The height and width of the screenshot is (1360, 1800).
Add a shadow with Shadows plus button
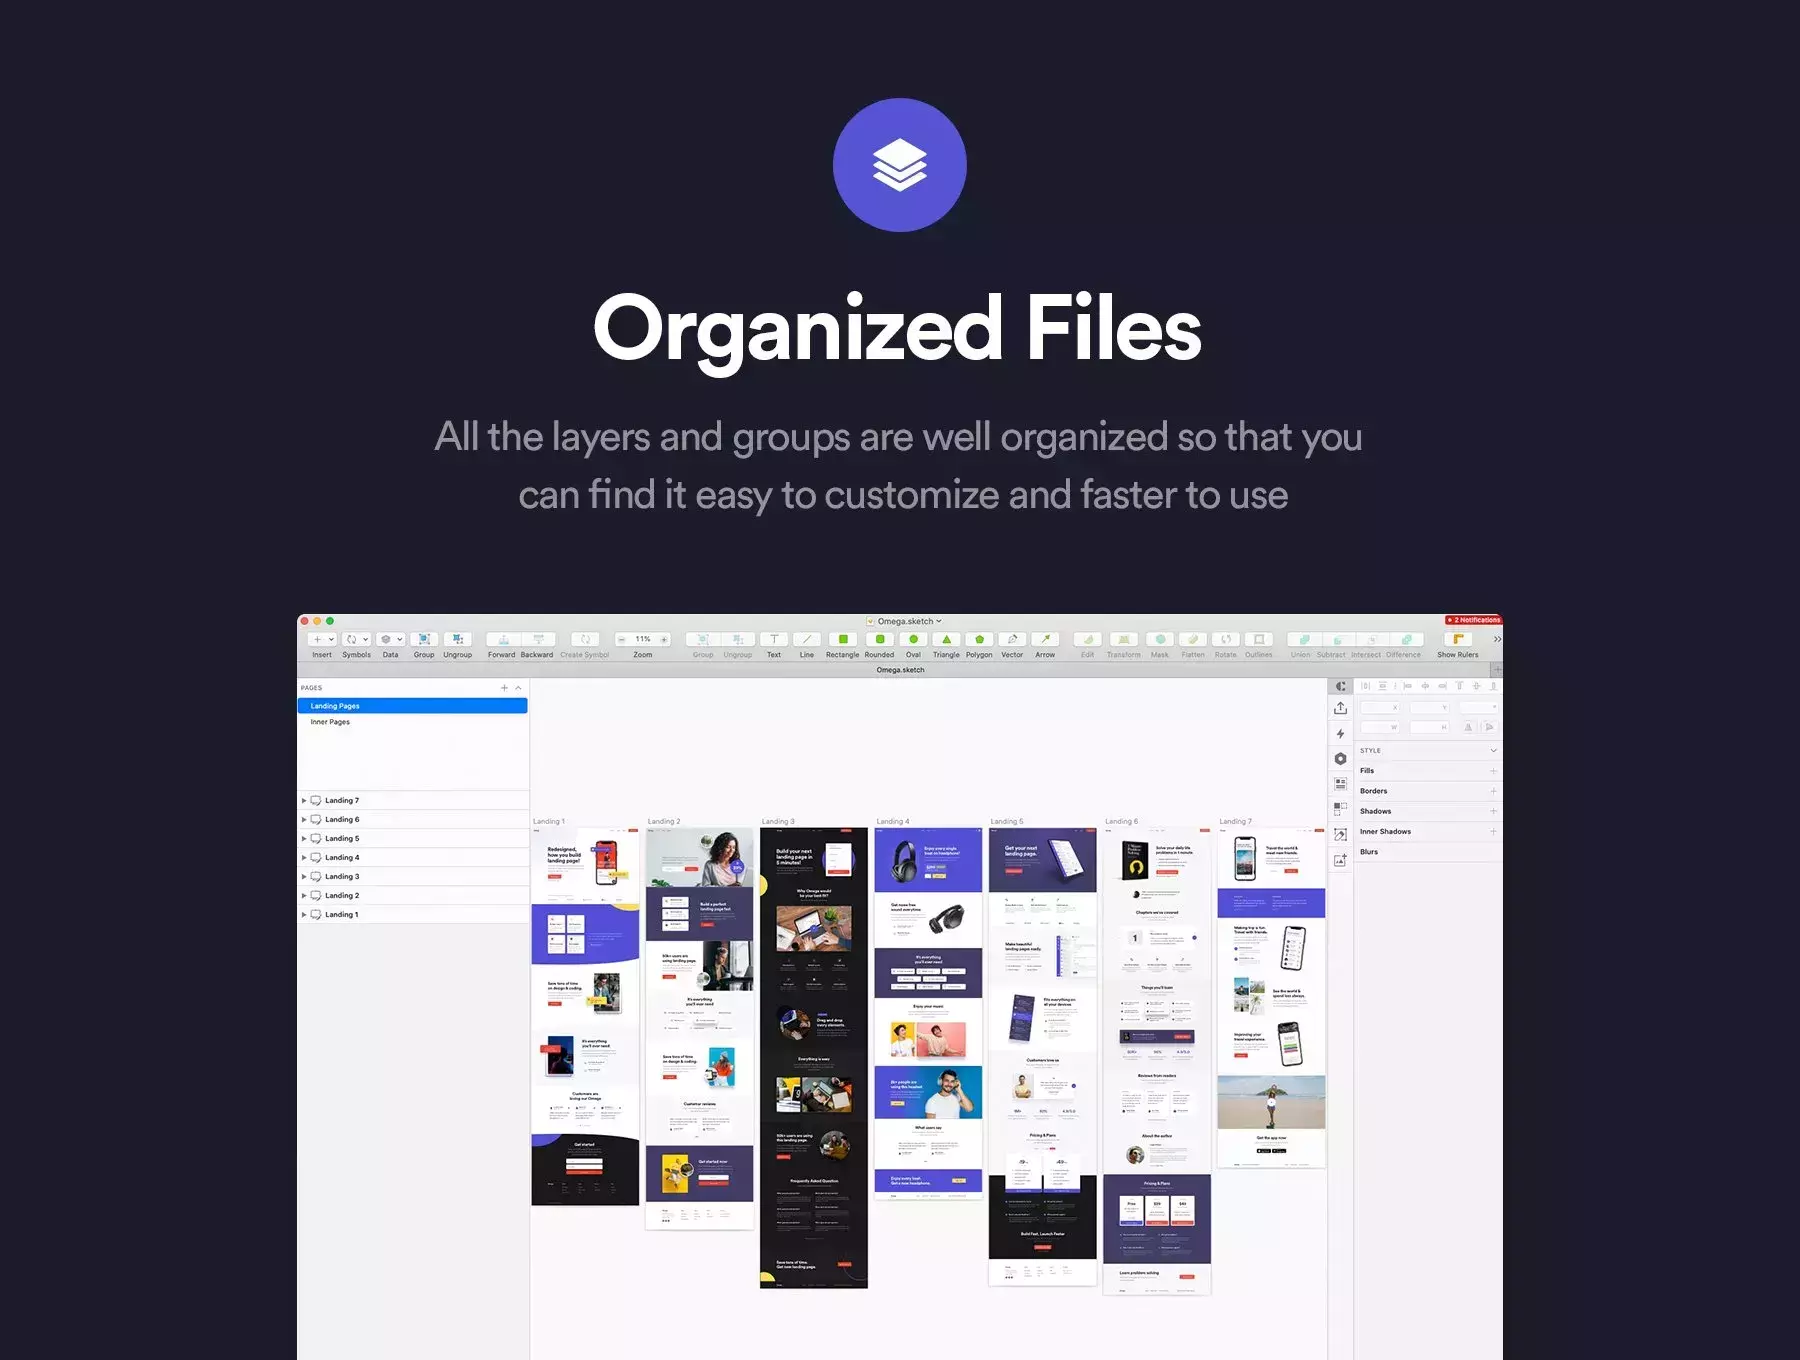(x=1494, y=811)
